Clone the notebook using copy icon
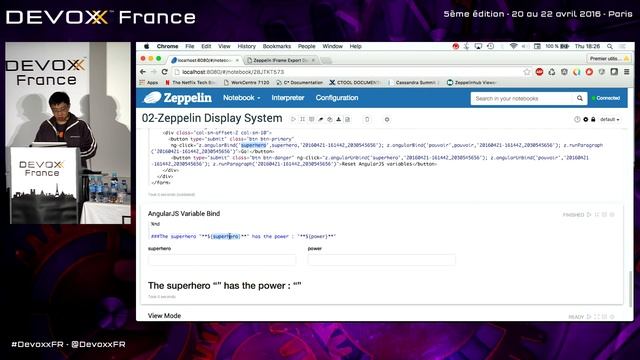Viewport: 640px width, 360px height. (x=329, y=119)
